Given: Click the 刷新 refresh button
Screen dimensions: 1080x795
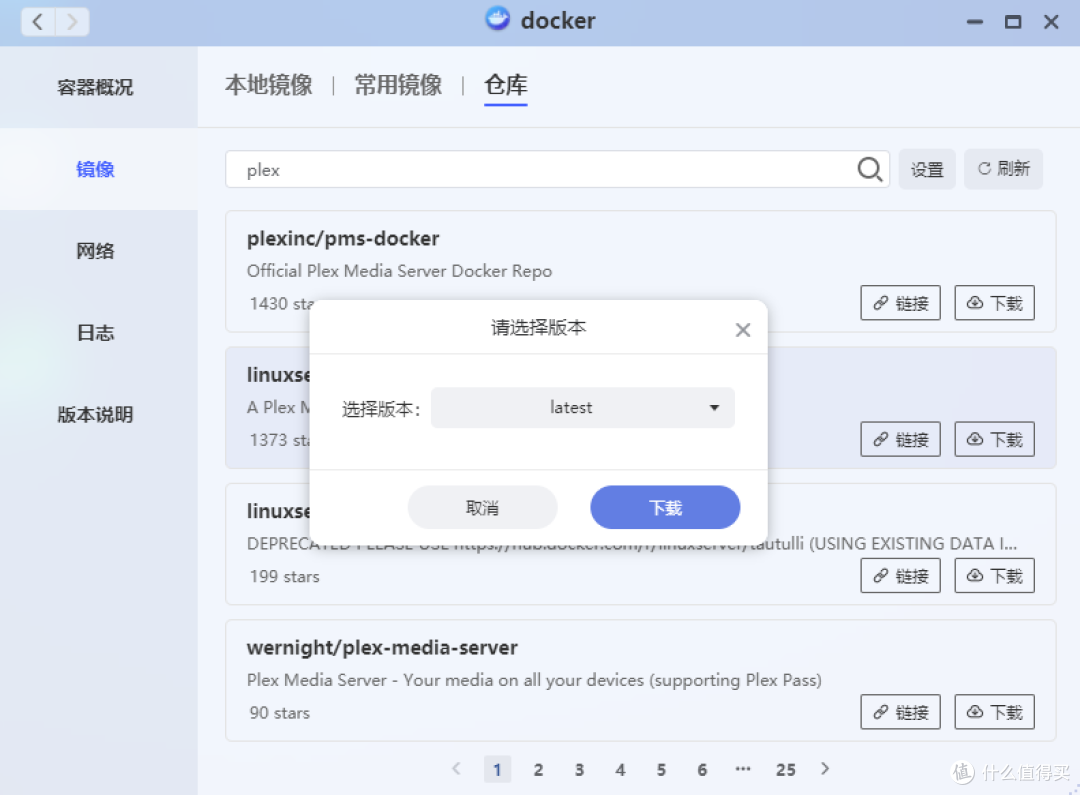Looking at the screenshot, I should 1004,169.
